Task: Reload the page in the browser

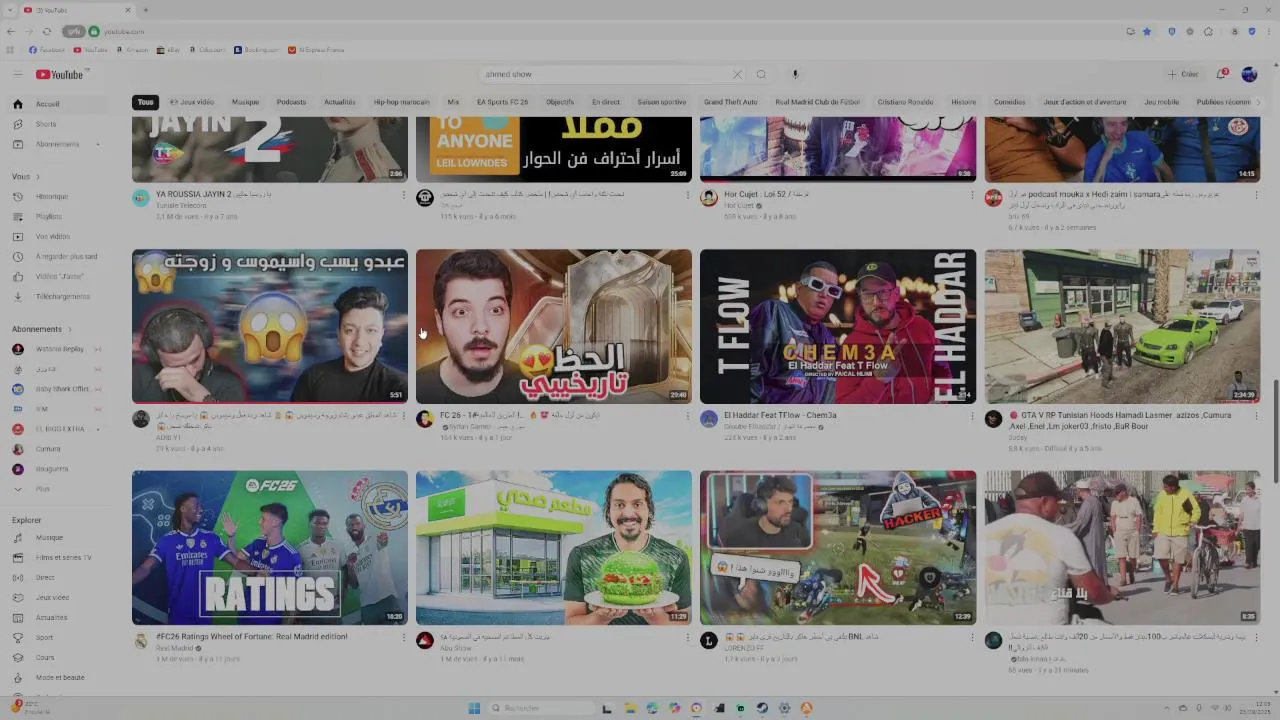Action: 46,31
